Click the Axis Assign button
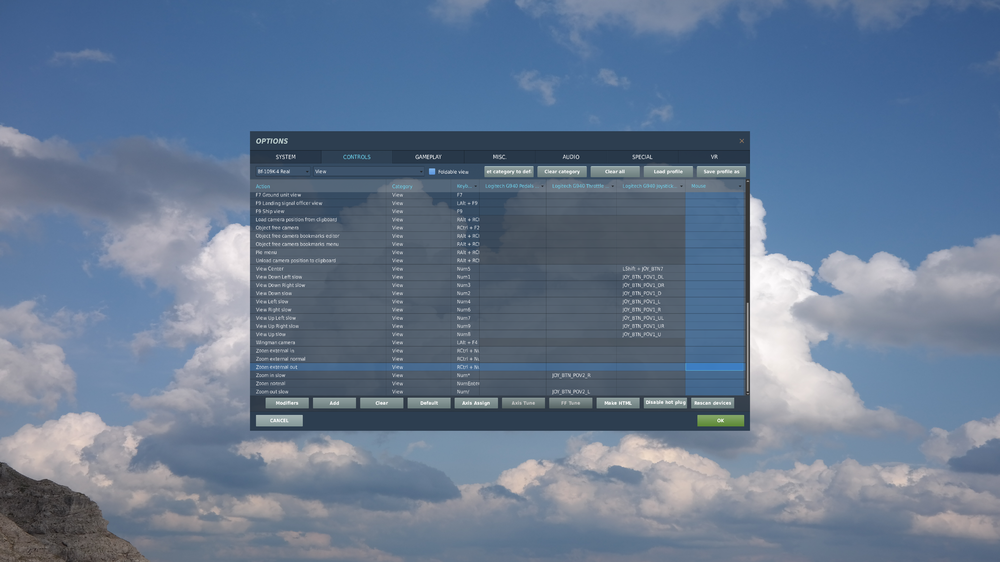The height and width of the screenshot is (562, 1000). click(x=476, y=403)
